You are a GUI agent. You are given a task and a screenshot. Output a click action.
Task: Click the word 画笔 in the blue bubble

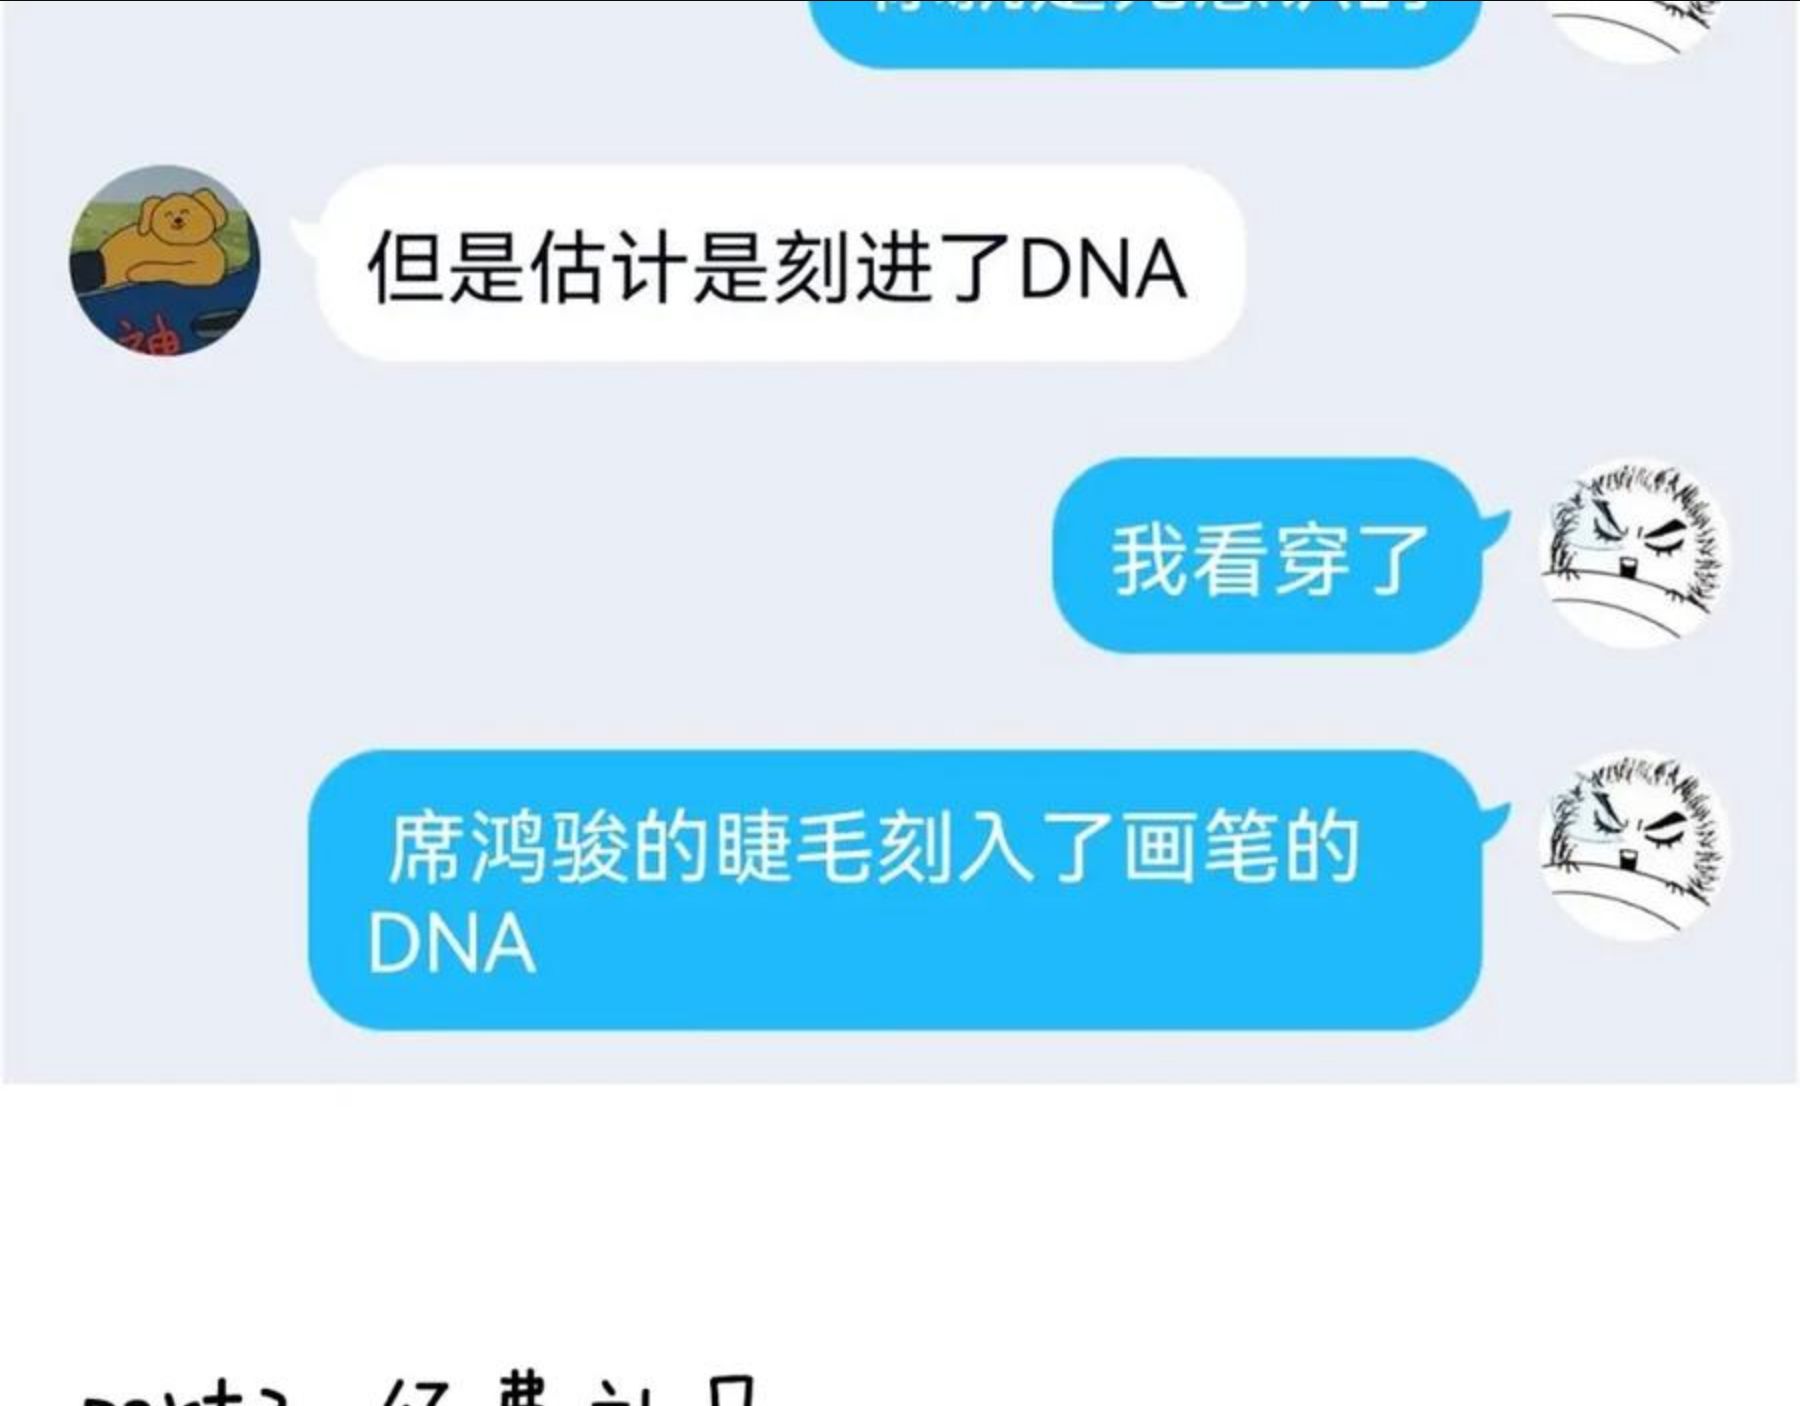click(x=1200, y=848)
